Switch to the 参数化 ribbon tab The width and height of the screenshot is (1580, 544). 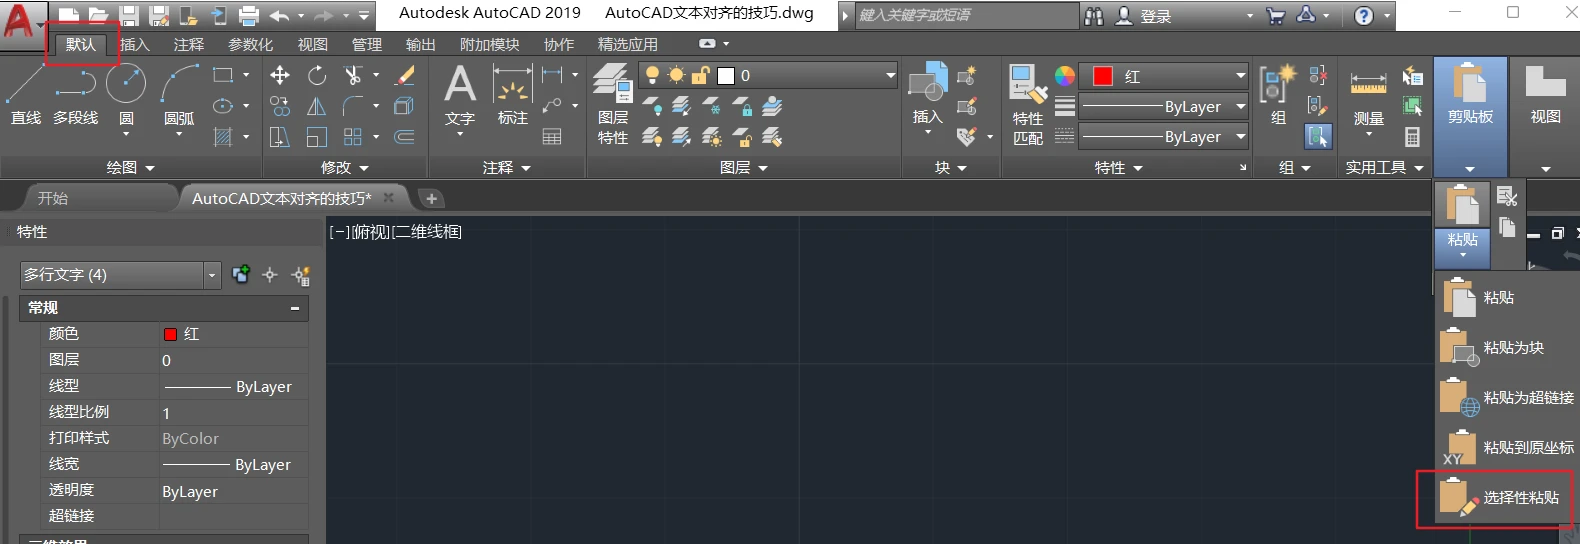pos(250,44)
